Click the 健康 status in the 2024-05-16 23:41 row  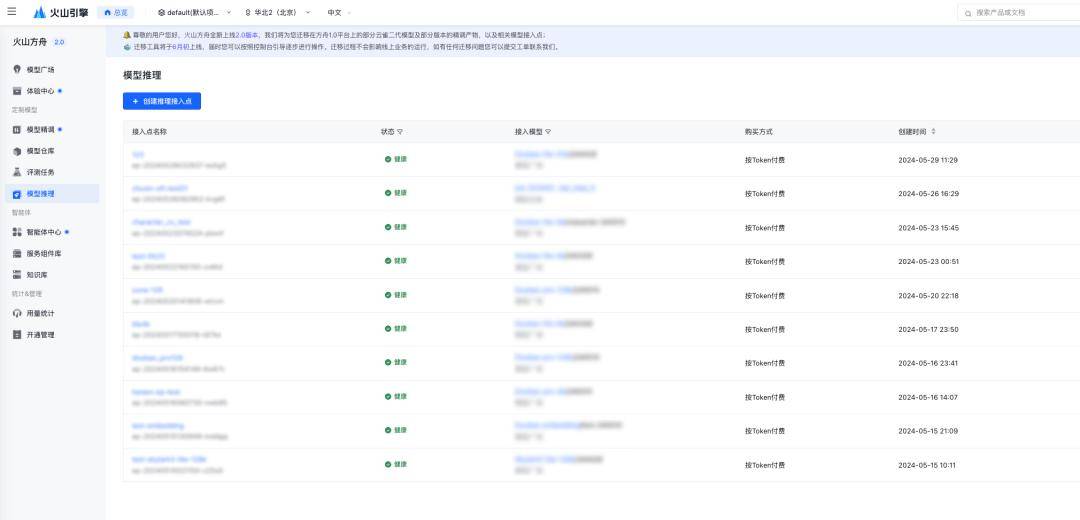(400, 363)
